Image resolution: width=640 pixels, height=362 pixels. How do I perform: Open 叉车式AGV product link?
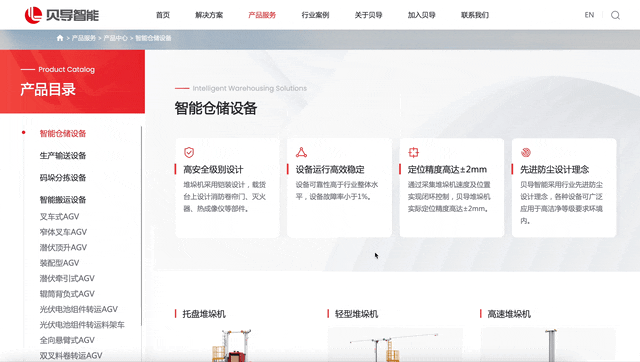tap(59, 217)
